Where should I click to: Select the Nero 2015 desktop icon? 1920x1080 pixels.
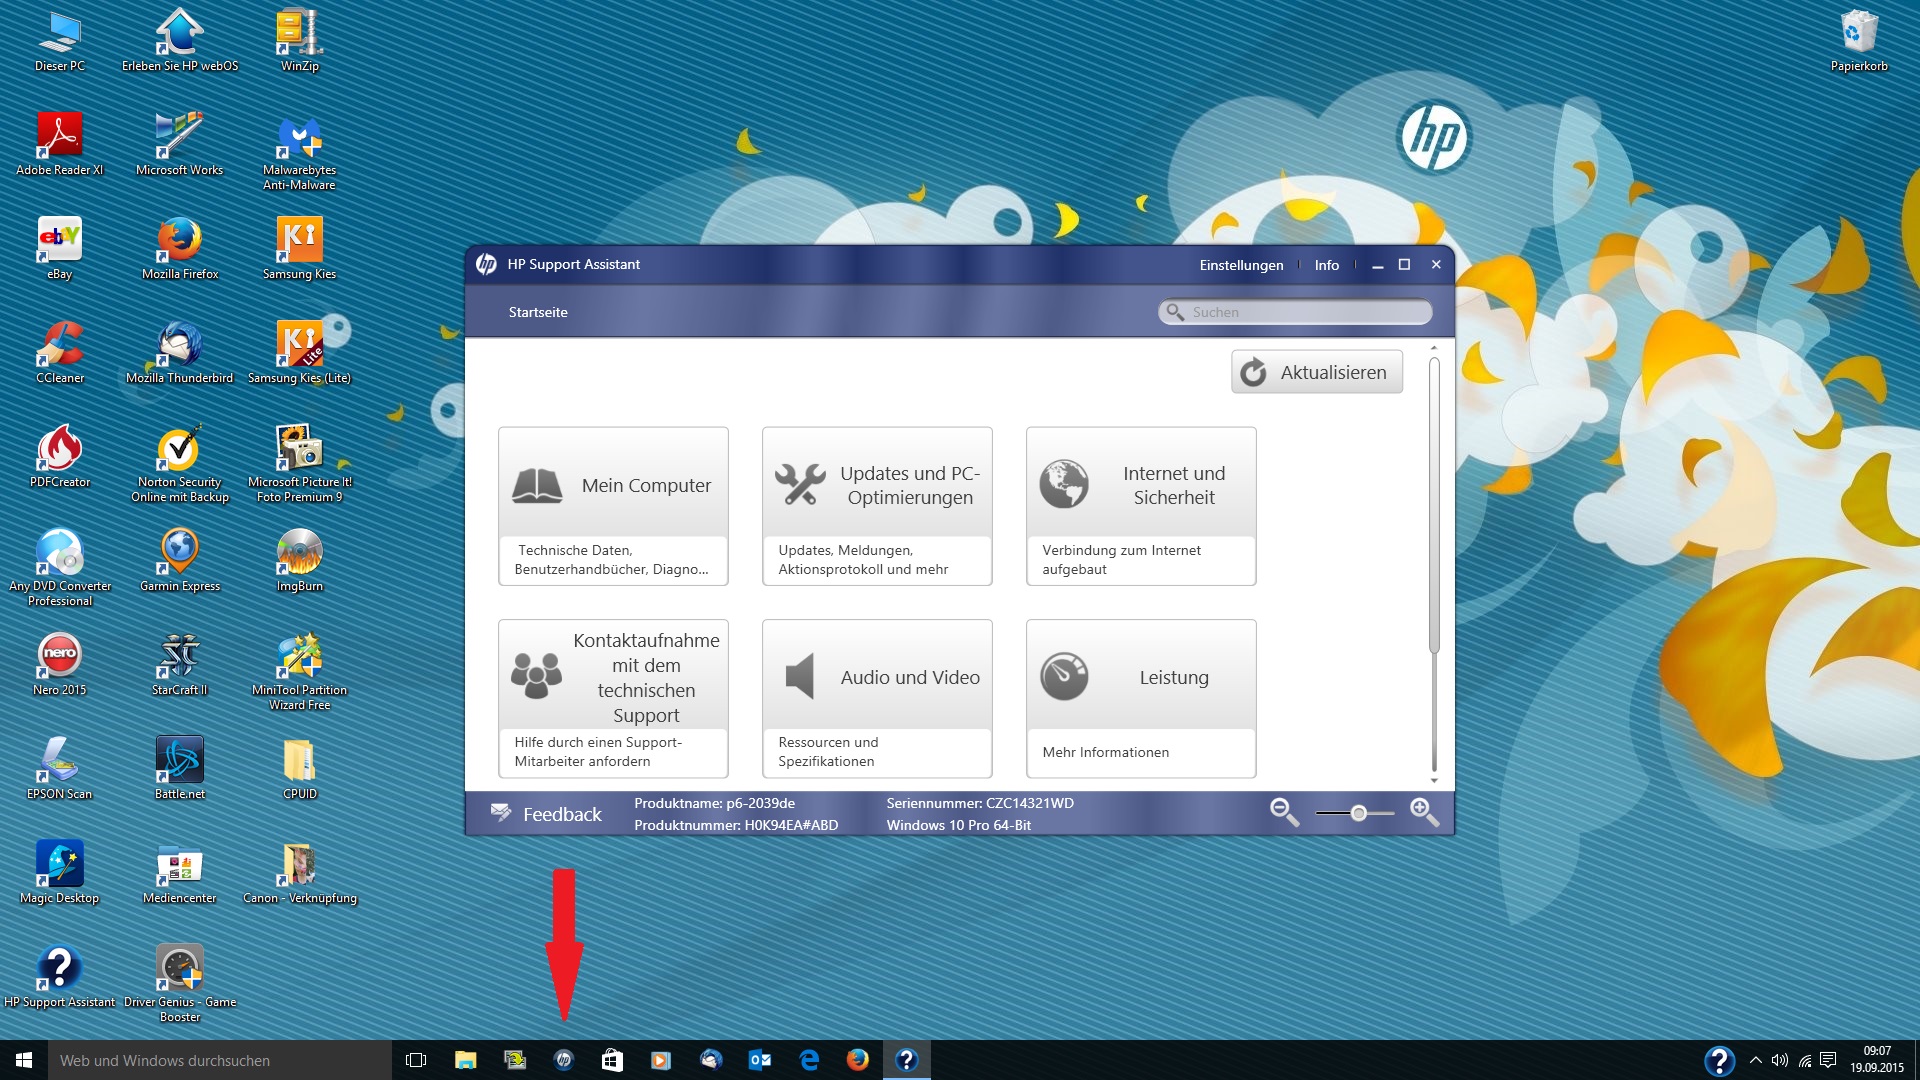click(x=60, y=665)
